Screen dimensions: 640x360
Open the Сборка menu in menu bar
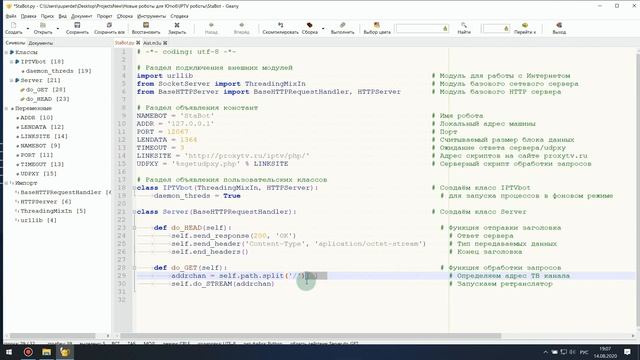pos(124,16)
